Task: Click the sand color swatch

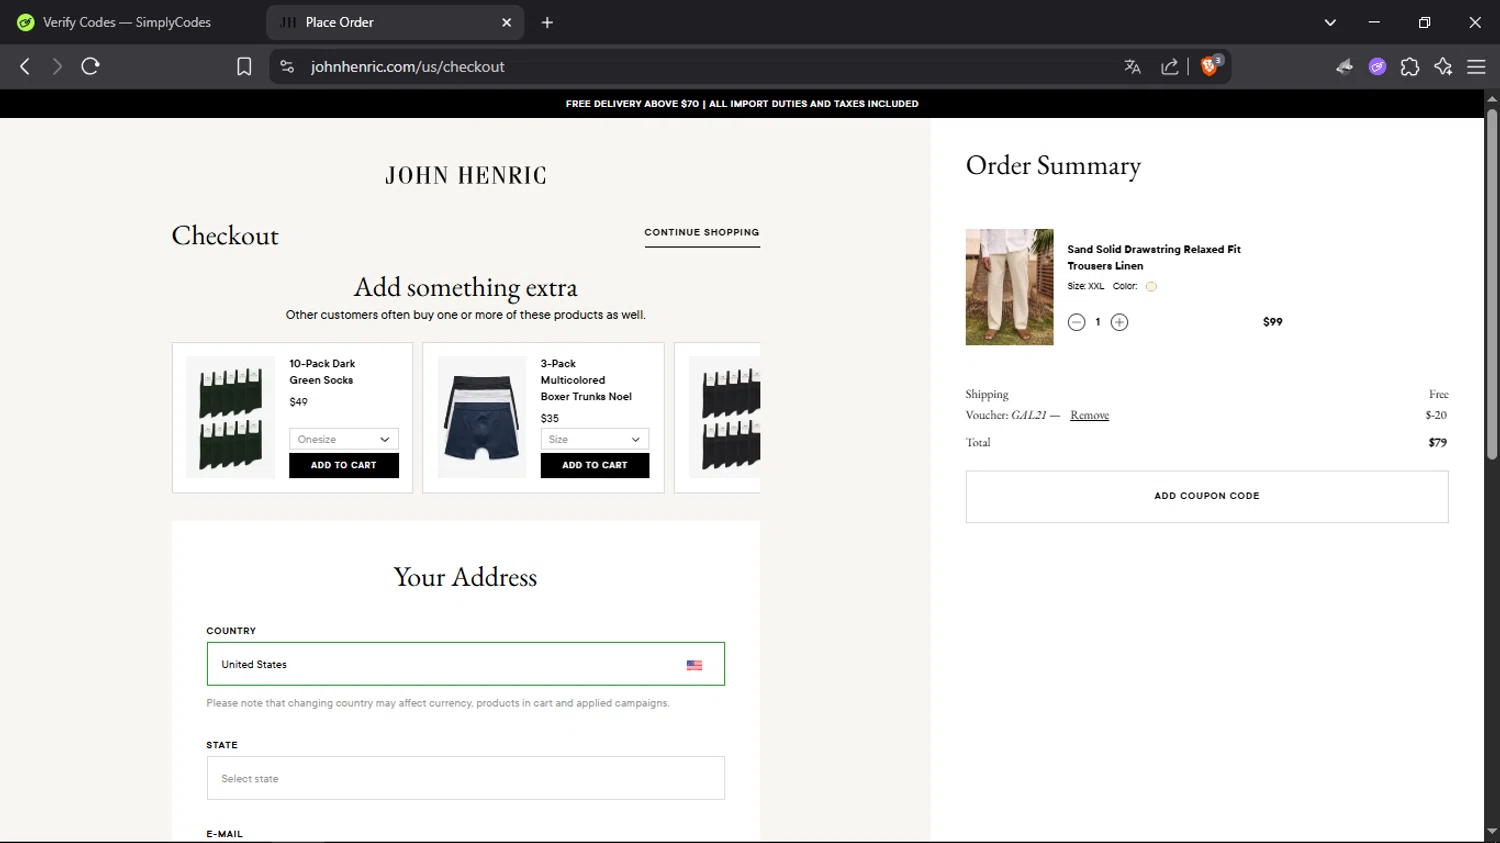Action: tap(1151, 287)
